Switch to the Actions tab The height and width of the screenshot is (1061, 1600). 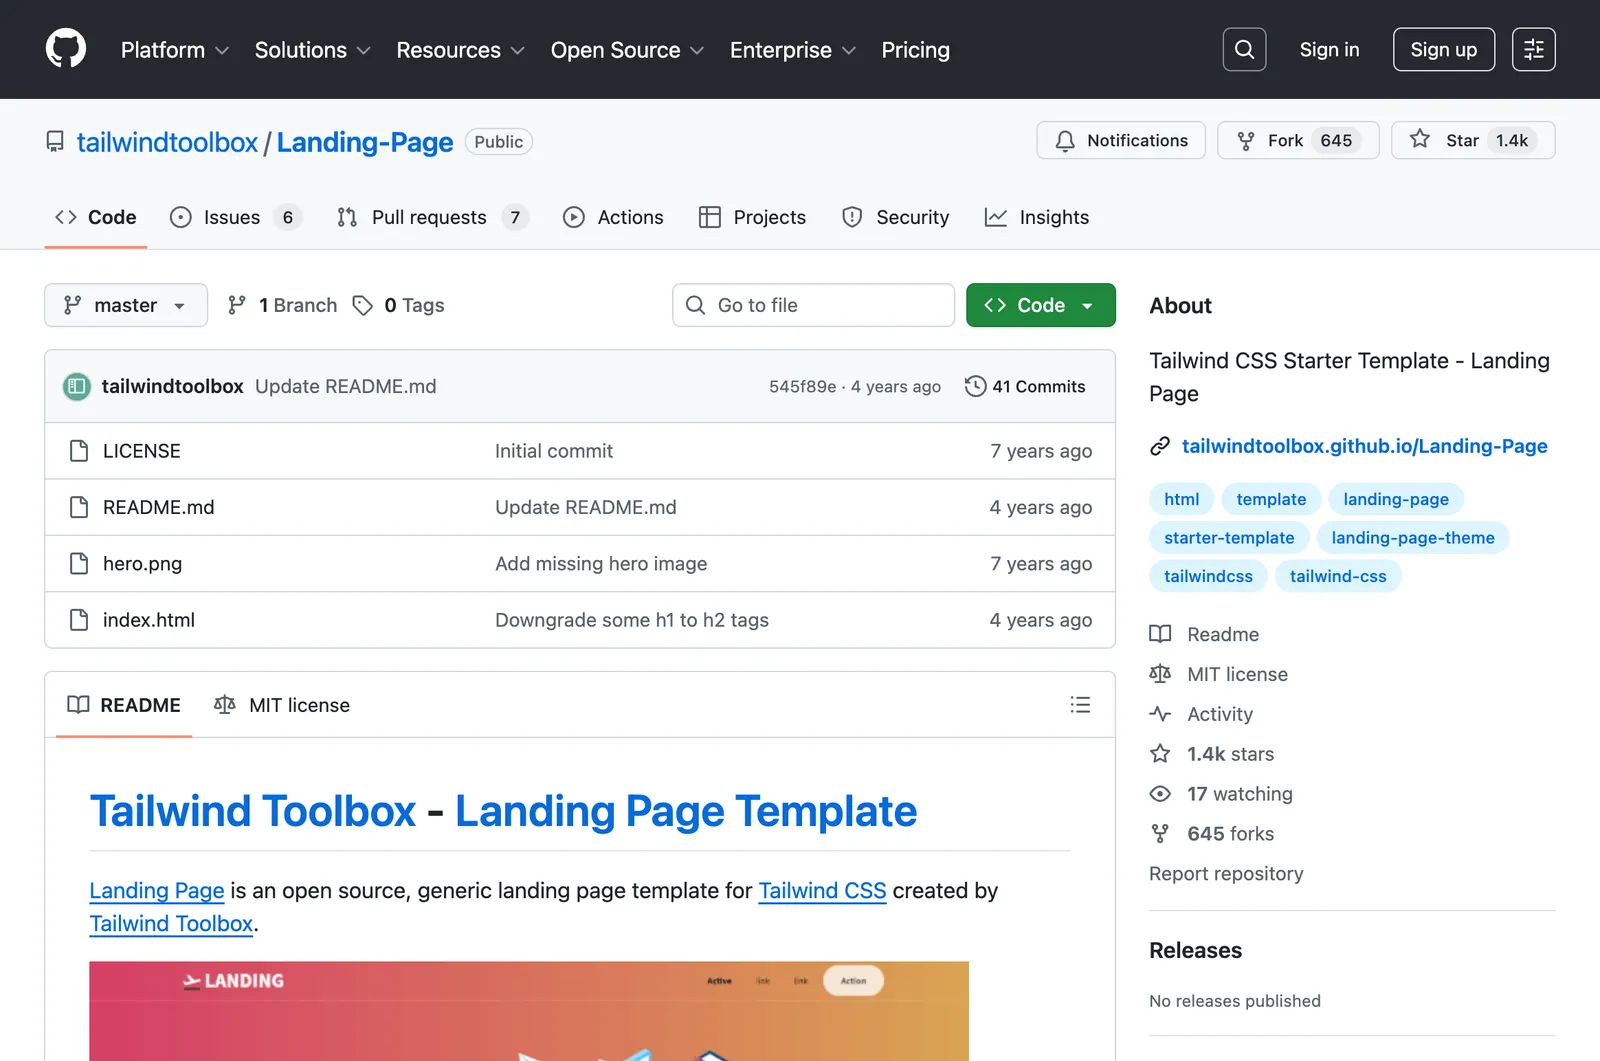(x=613, y=217)
